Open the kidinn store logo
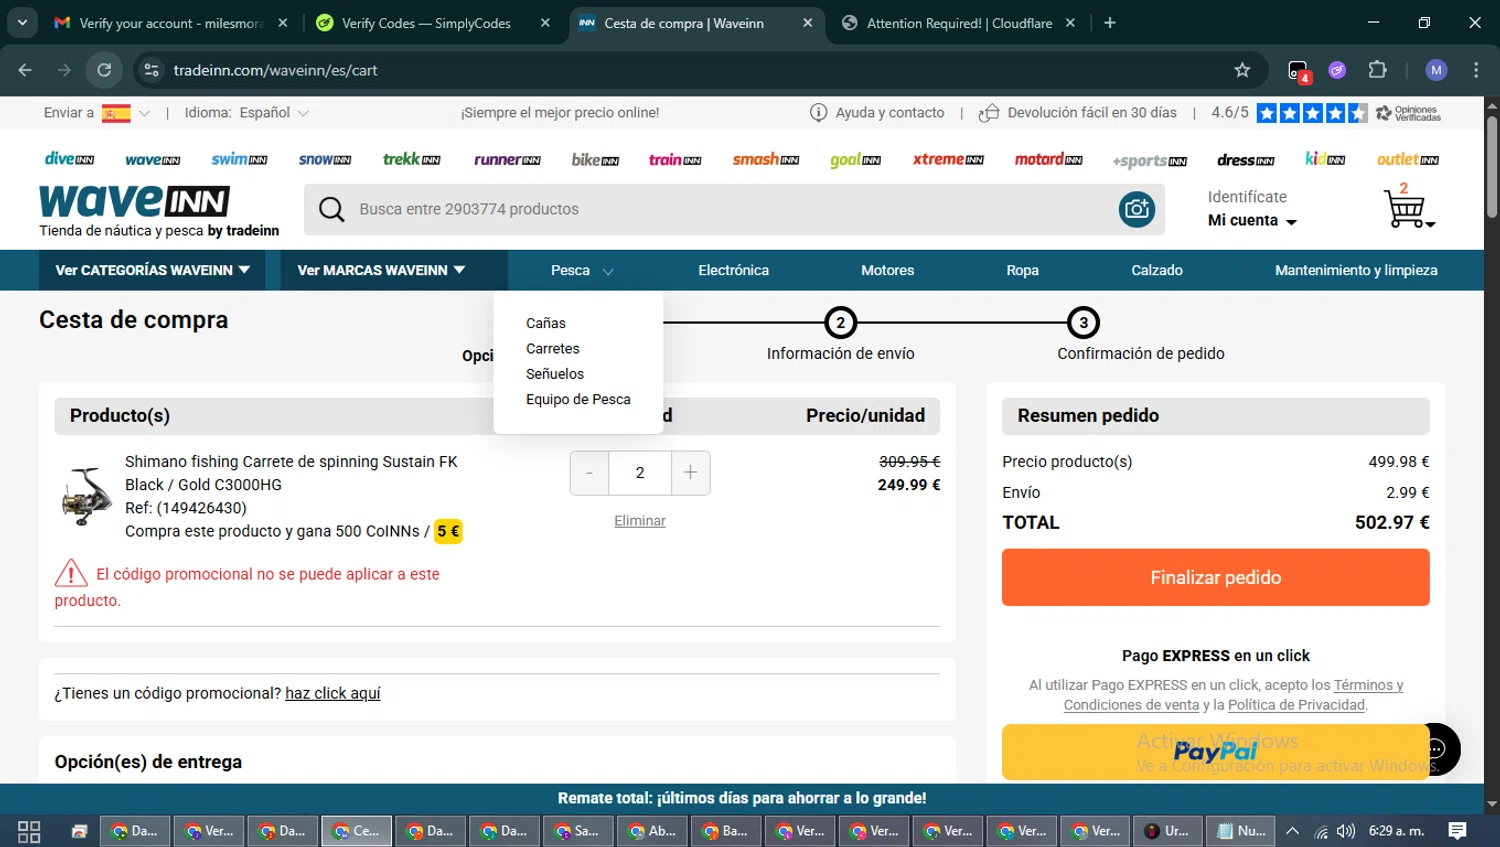 click(x=1325, y=159)
